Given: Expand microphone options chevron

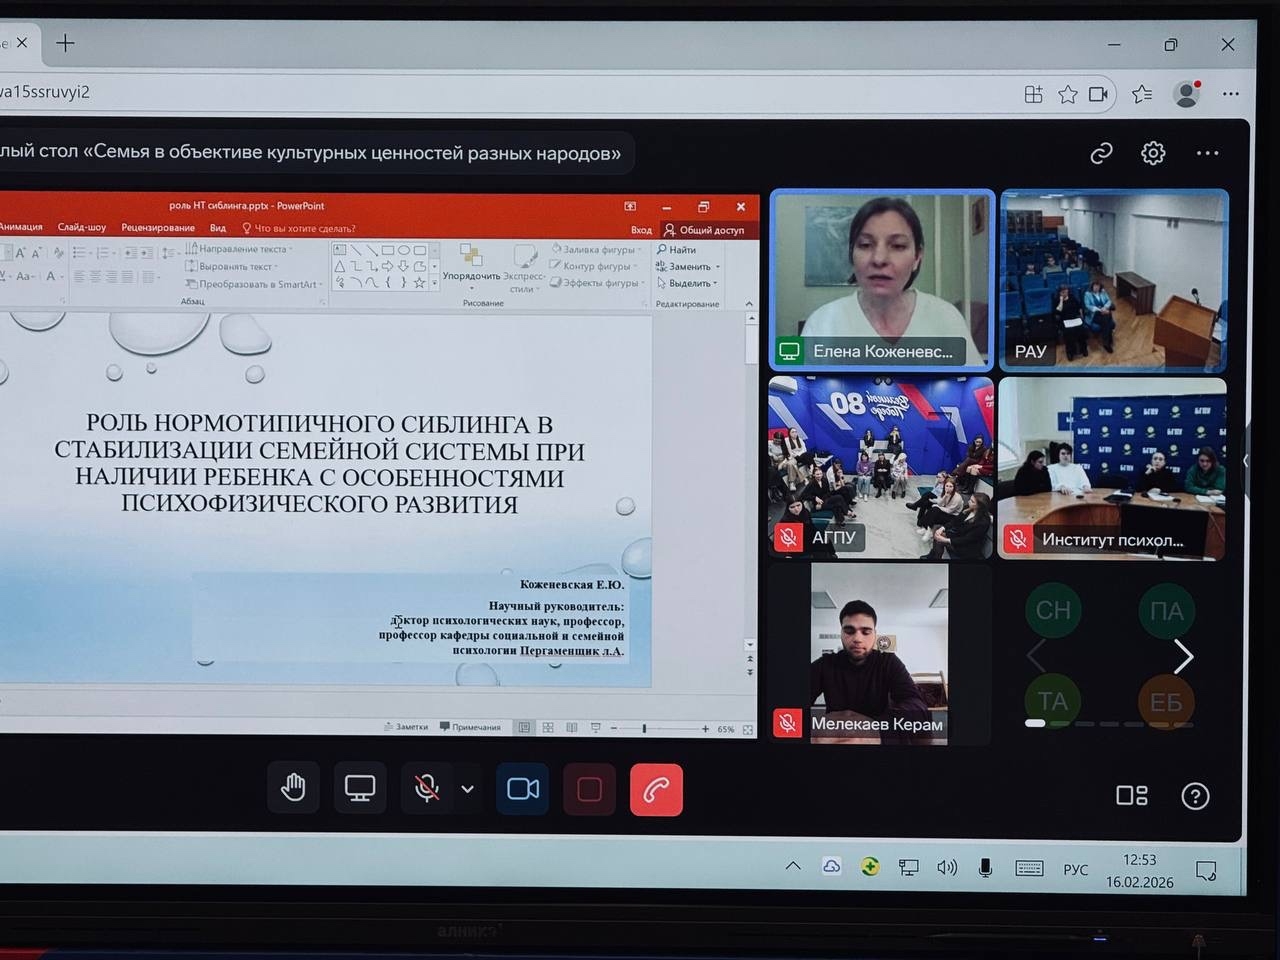Looking at the screenshot, I should tap(467, 789).
